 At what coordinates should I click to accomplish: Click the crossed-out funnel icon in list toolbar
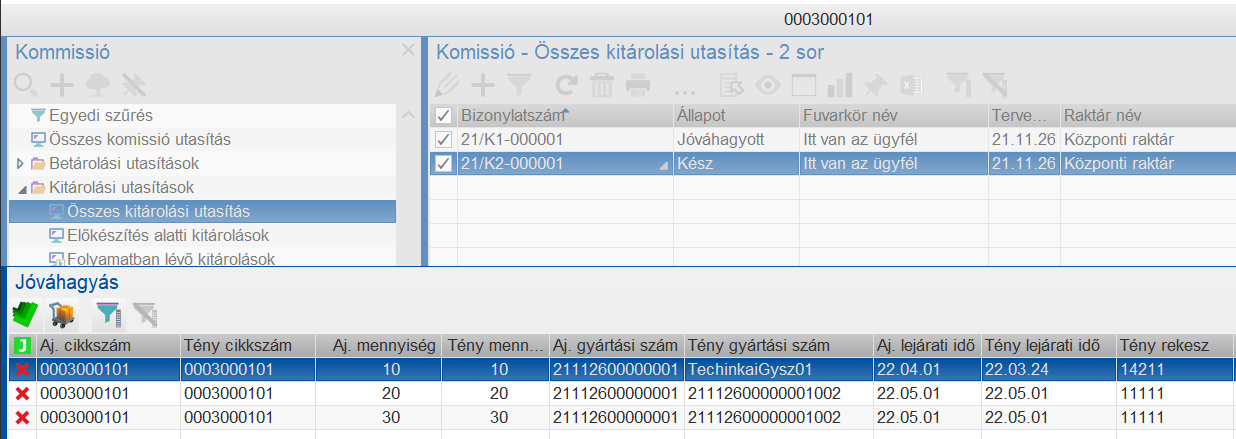(x=994, y=84)
